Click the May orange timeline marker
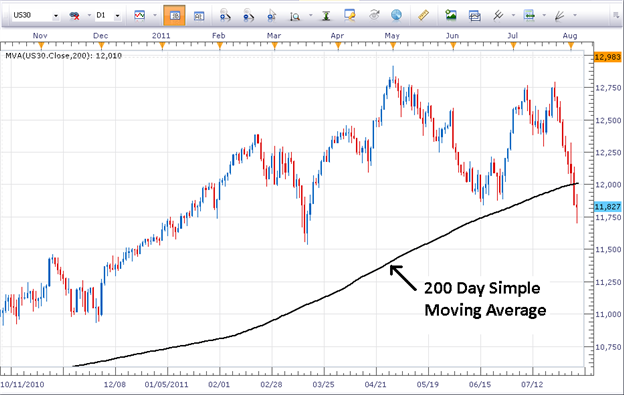The height and width of the screenshot is (395, 624). 393,46
